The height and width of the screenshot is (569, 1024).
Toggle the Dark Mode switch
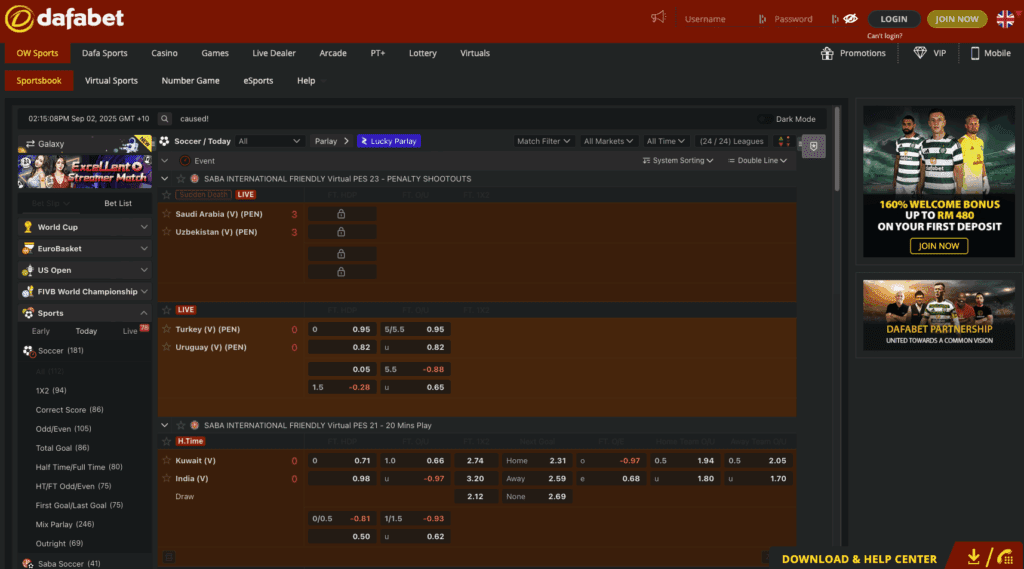click(763, 119)
